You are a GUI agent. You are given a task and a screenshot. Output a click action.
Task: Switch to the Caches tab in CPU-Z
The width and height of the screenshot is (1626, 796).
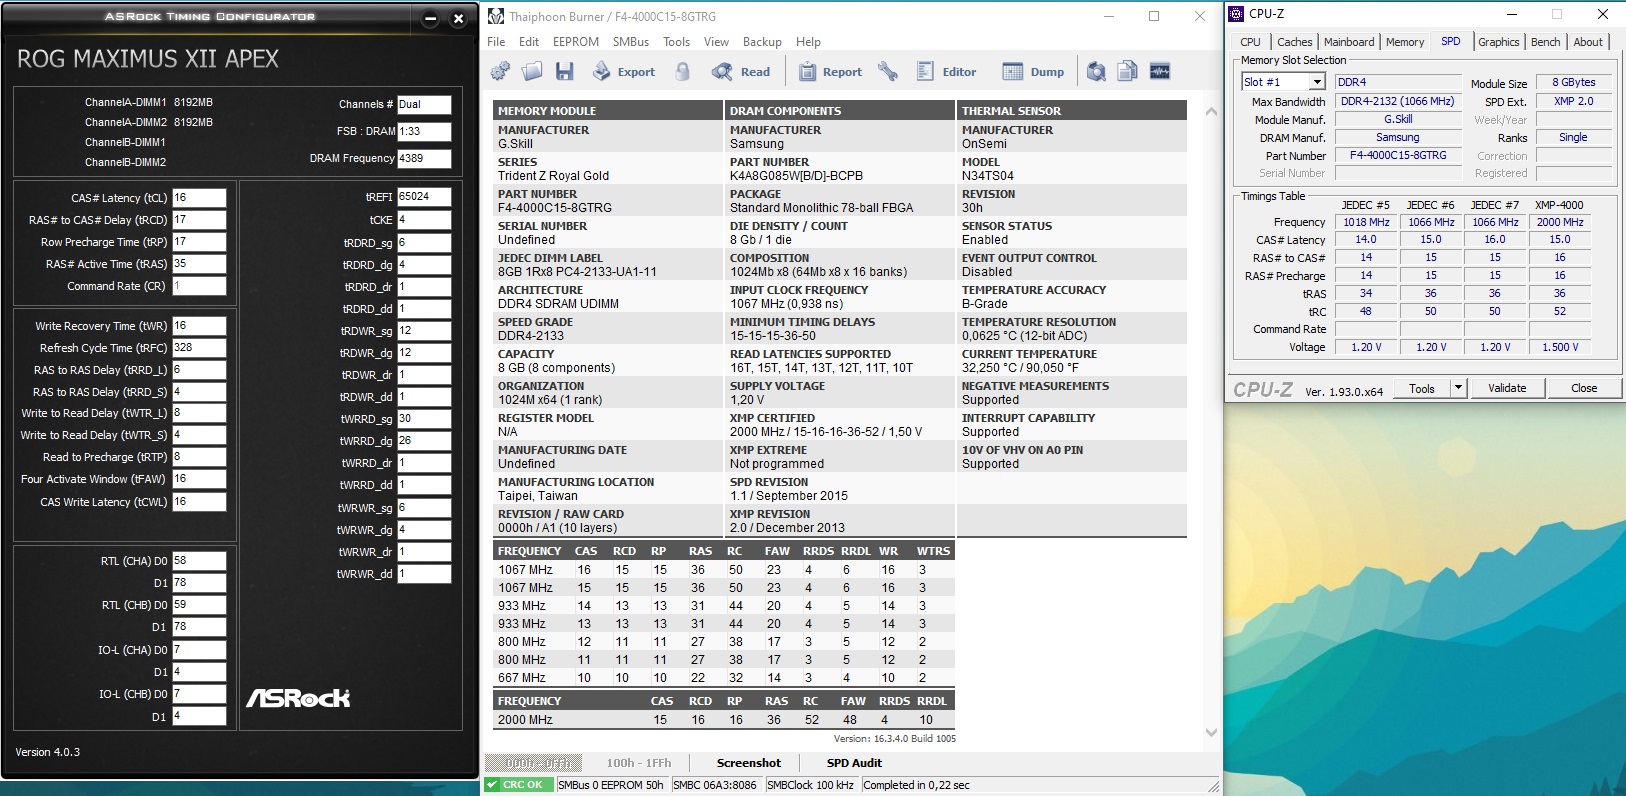[x=1294, y=42]
